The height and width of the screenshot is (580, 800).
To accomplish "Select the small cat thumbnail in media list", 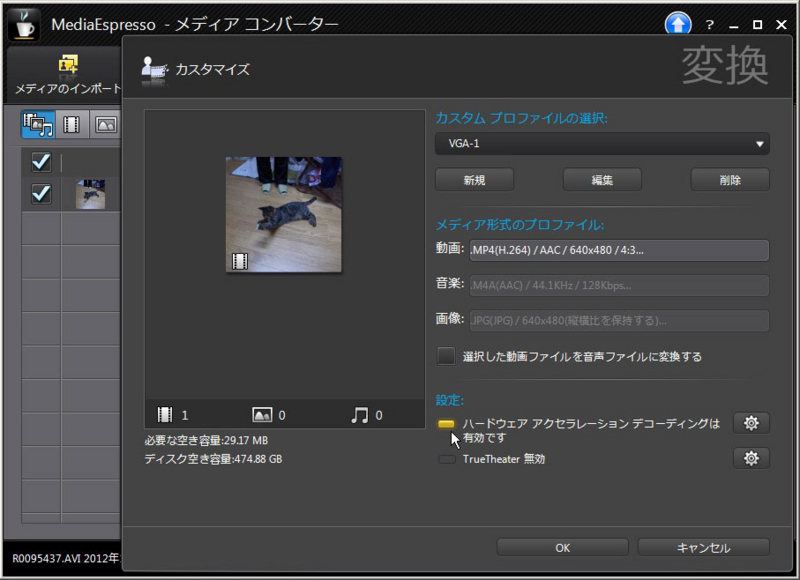I will pos(90,194).
